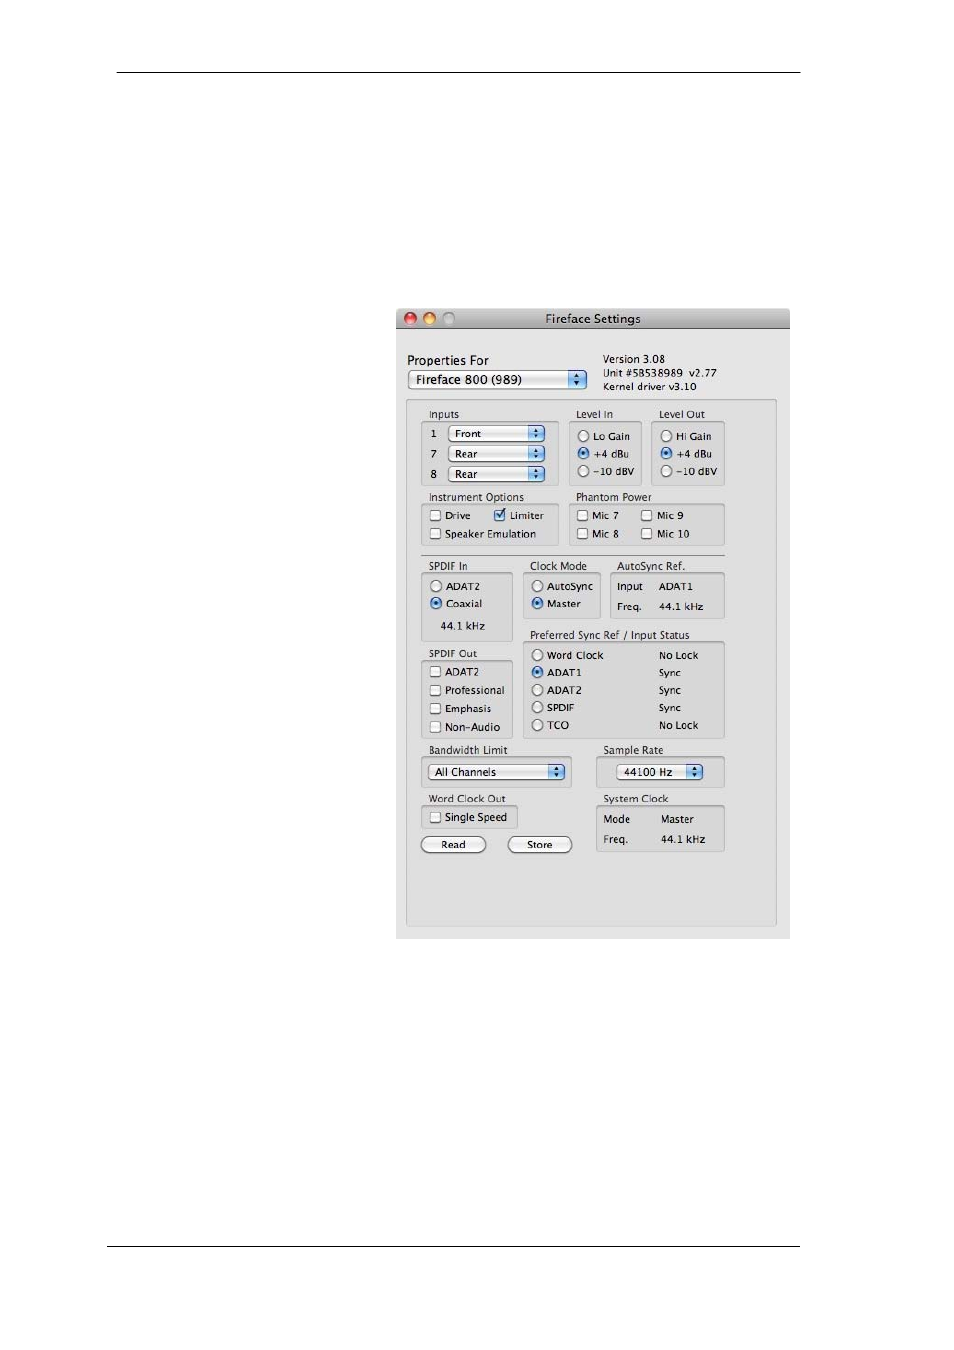This screenshot has width=954, height=1350.
Task: Enable ADAT2 for SPDIF Out
Action: [435, 672]
